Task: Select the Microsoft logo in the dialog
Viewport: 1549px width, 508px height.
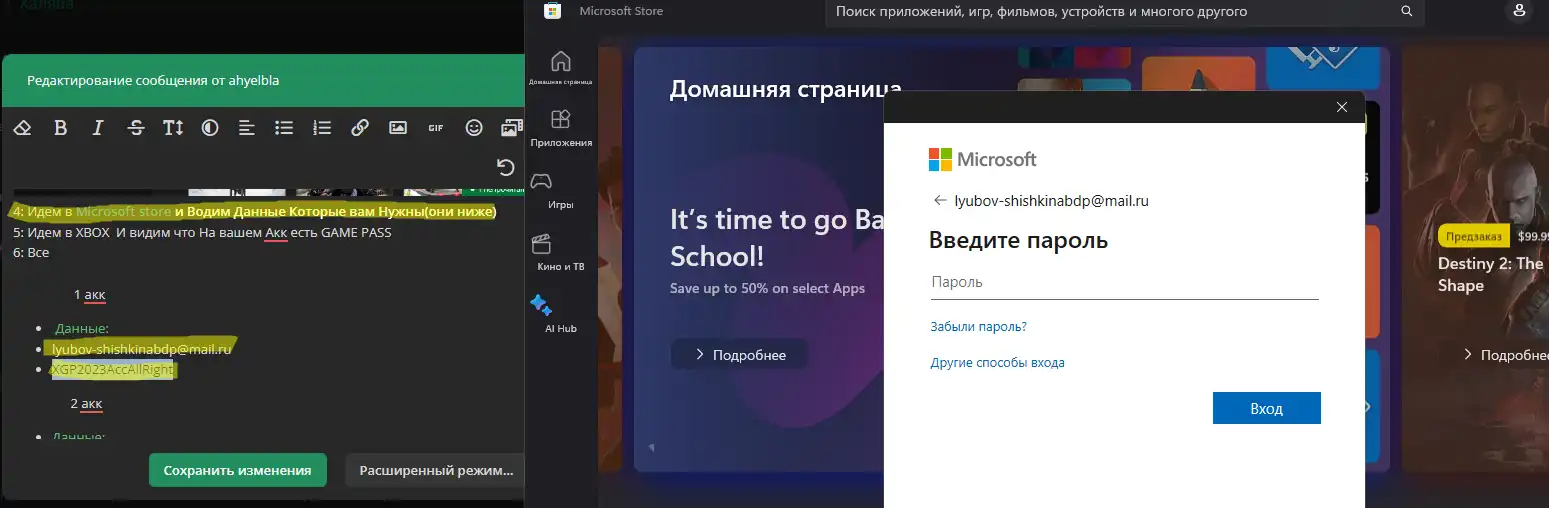Action: click(982, 159)
